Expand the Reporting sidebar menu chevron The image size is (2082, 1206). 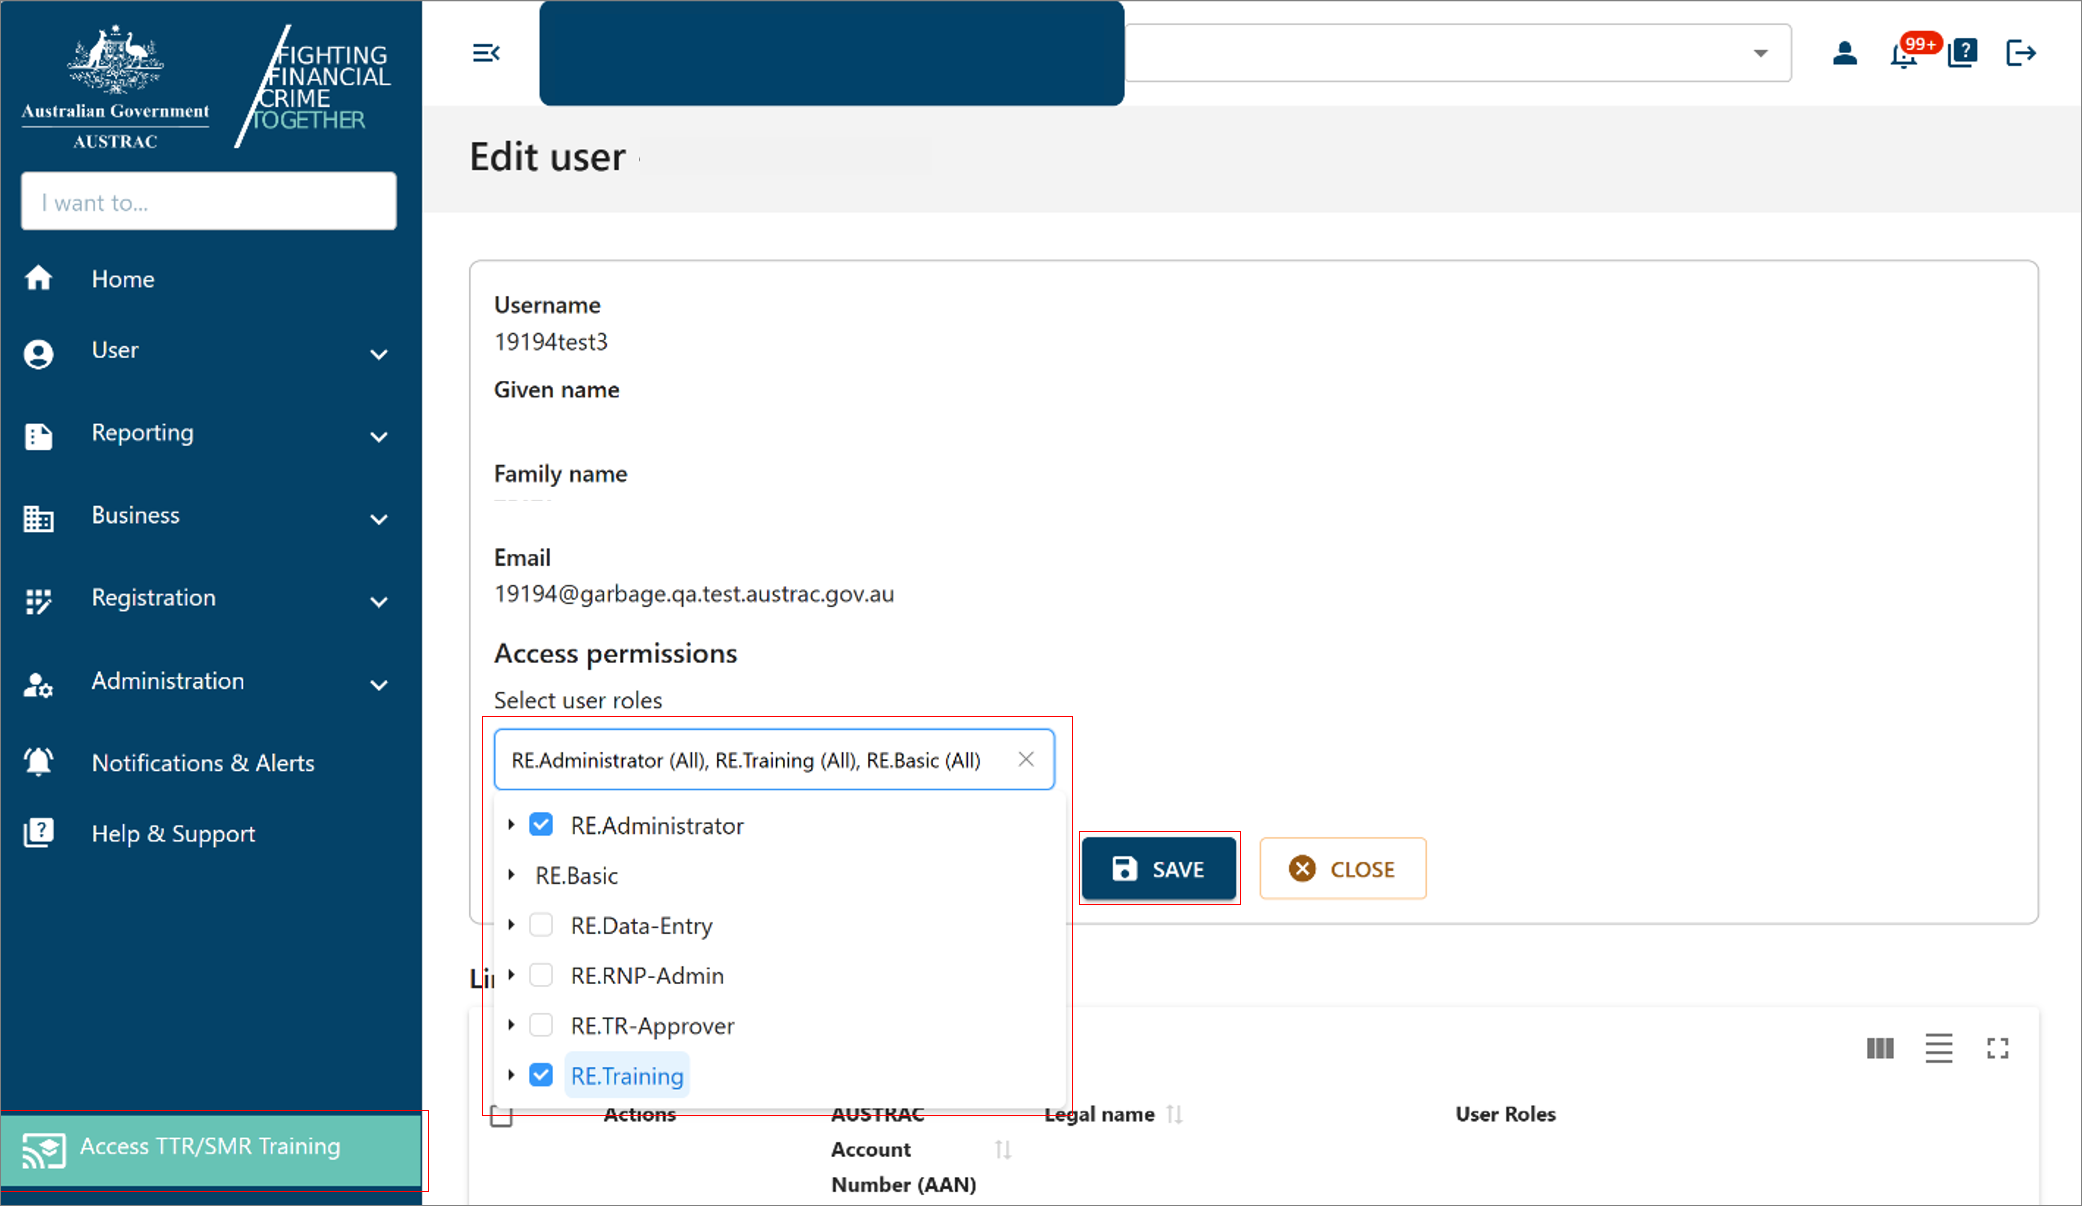(x=379, y=436)
